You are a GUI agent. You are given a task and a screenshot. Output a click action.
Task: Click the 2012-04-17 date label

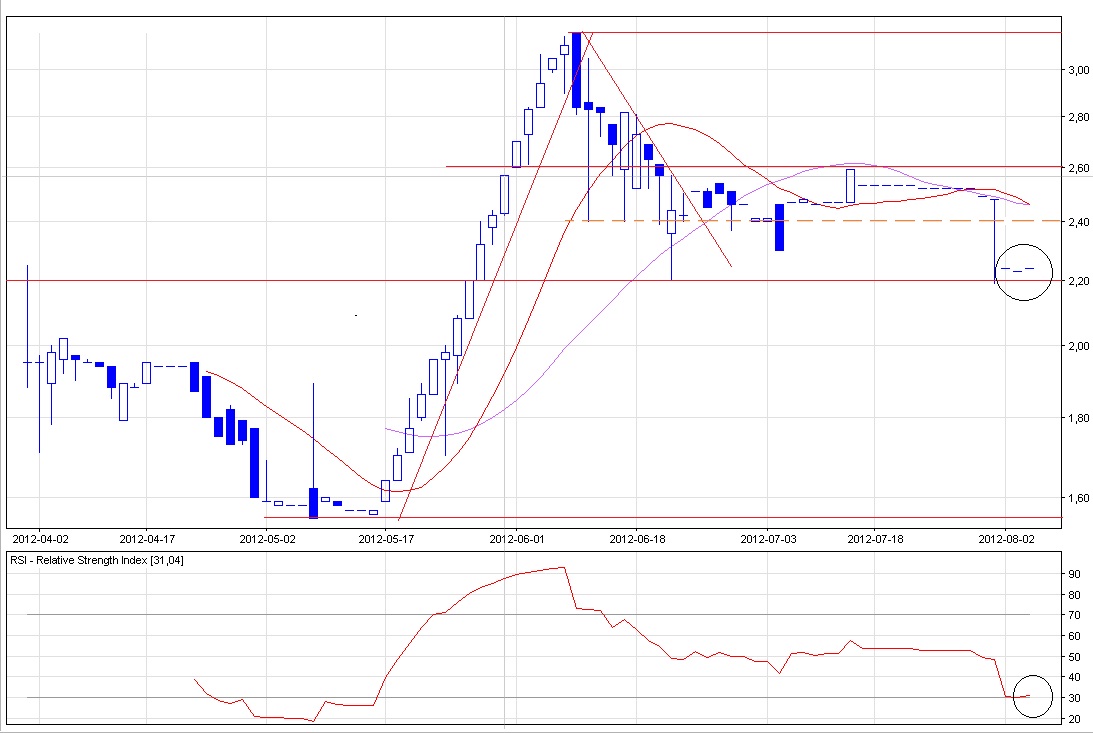tap(147, 538)
